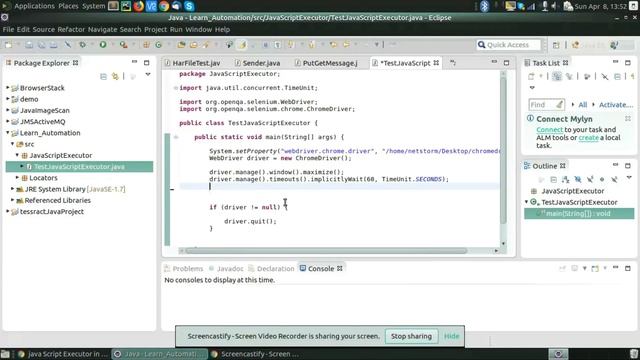640x360 pixels.
Task: Open the Refactor menu
Action: point(71,29)
